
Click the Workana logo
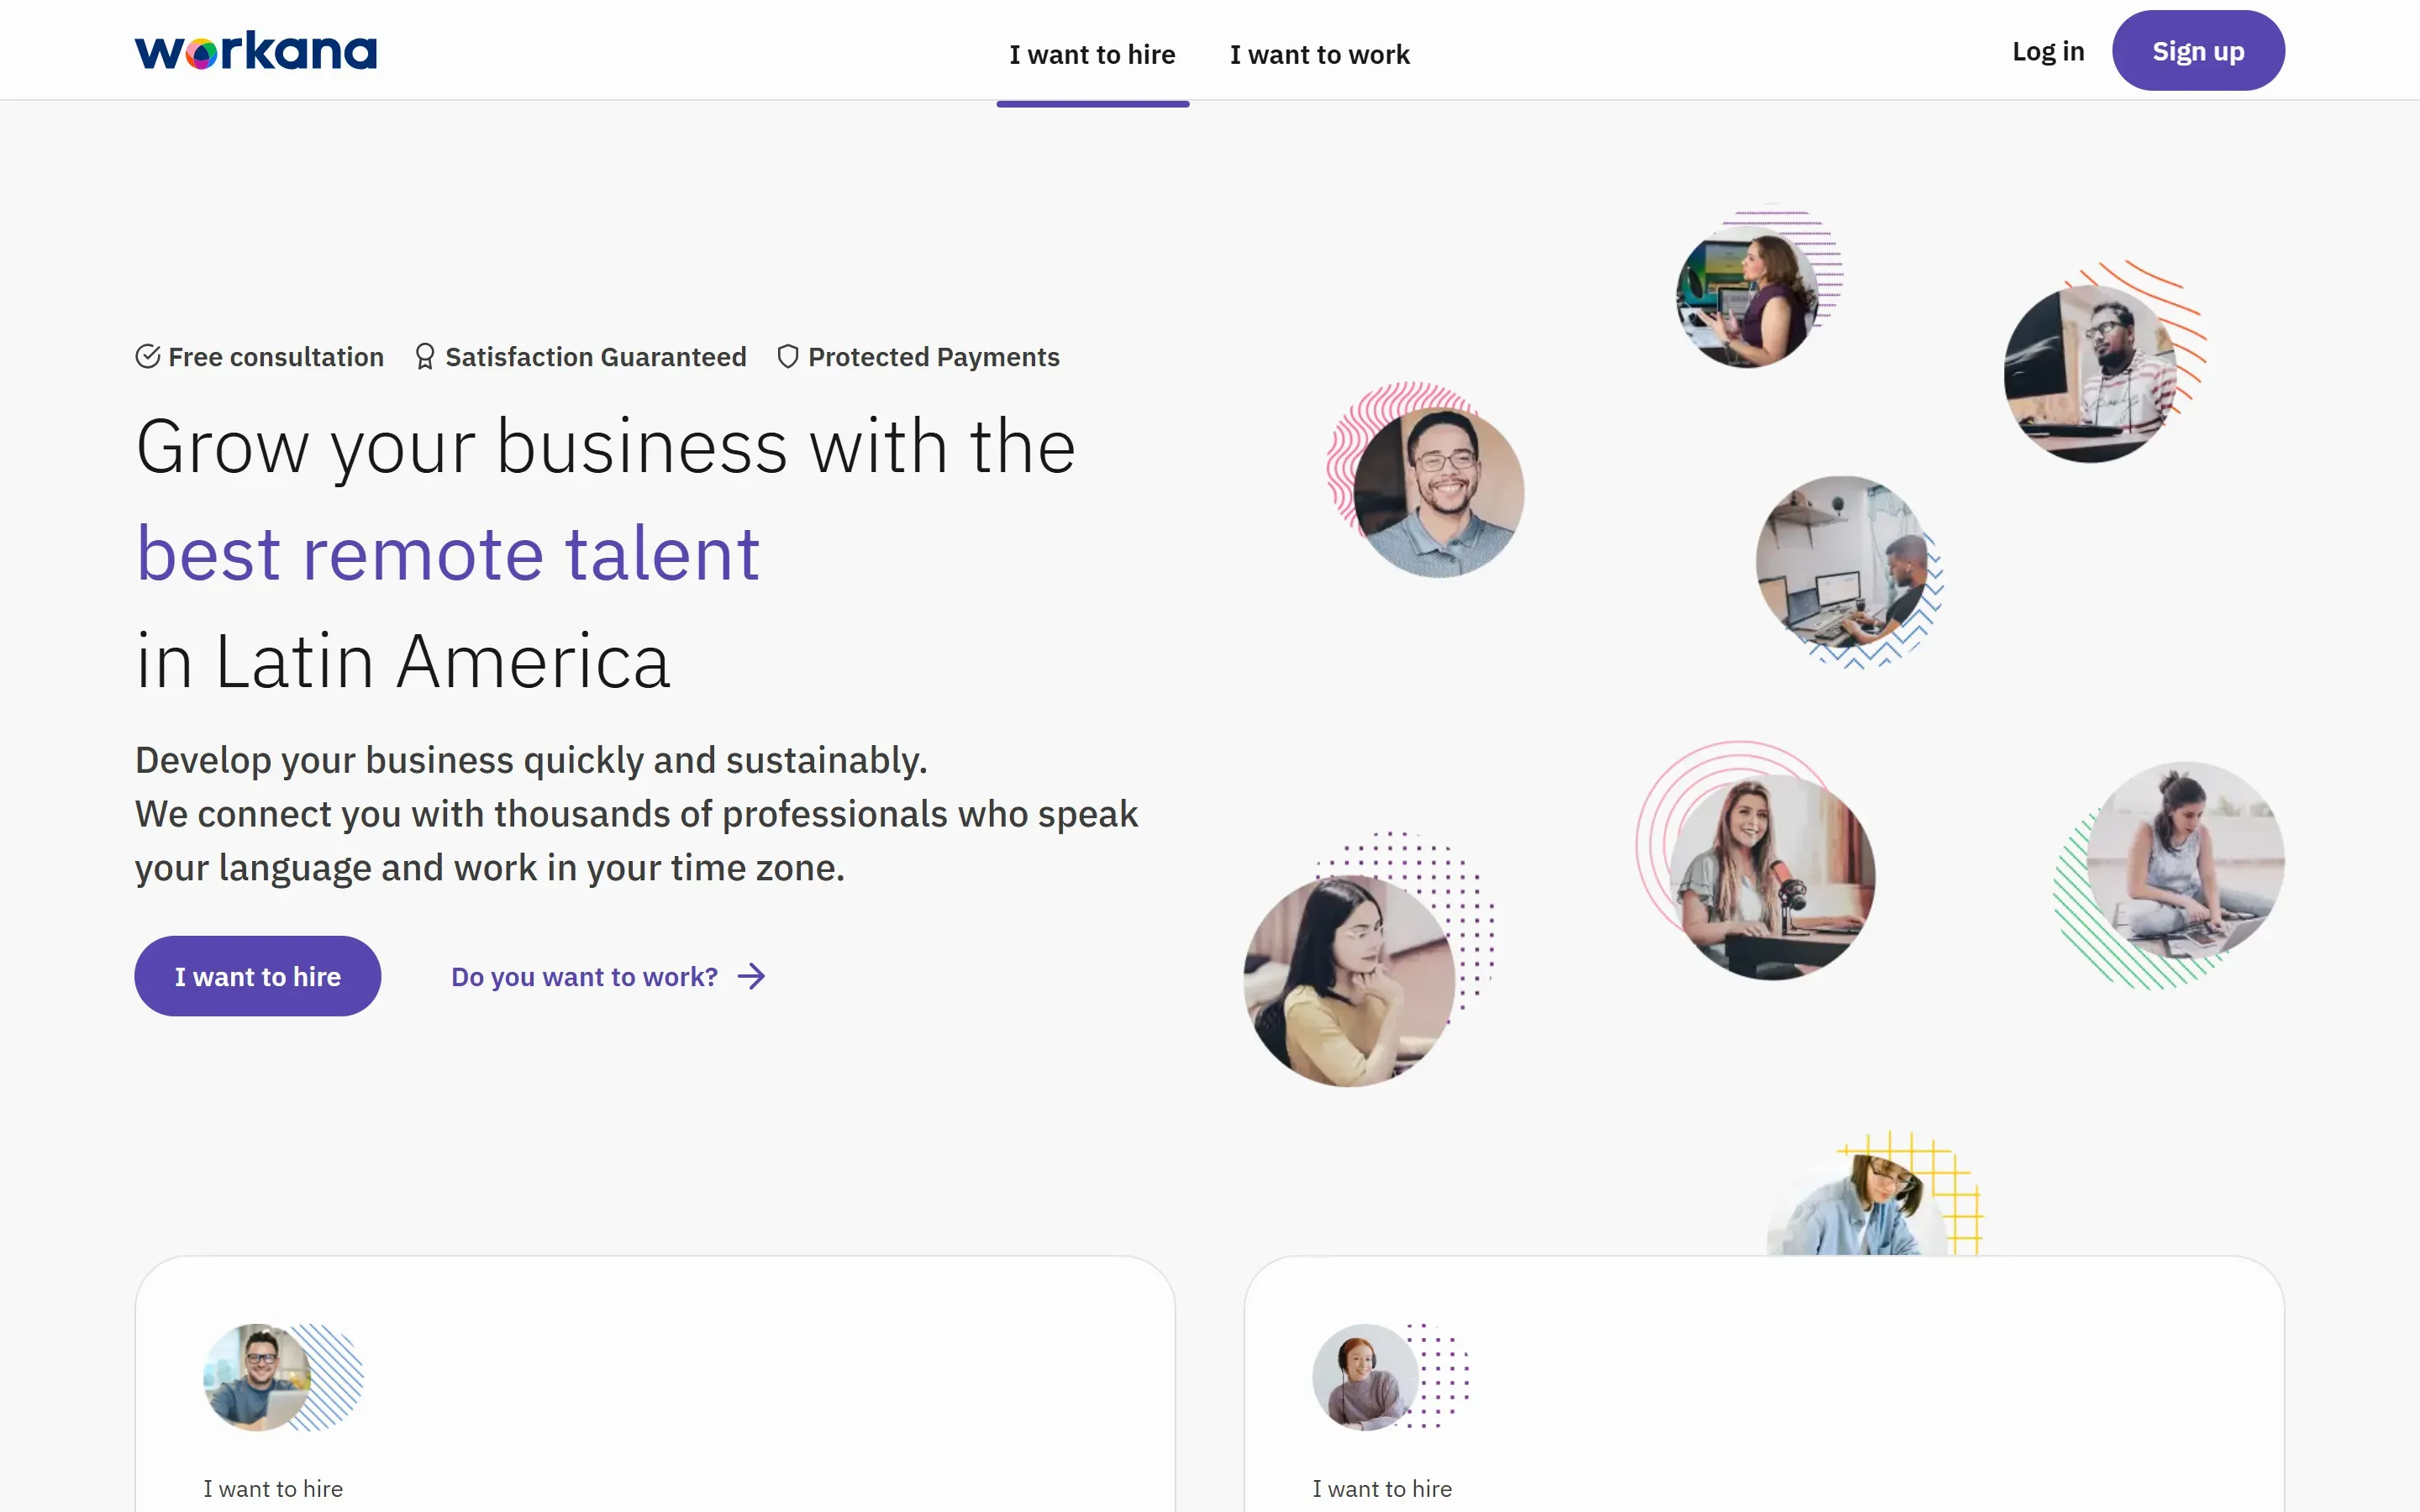click(x=256, y=50)
